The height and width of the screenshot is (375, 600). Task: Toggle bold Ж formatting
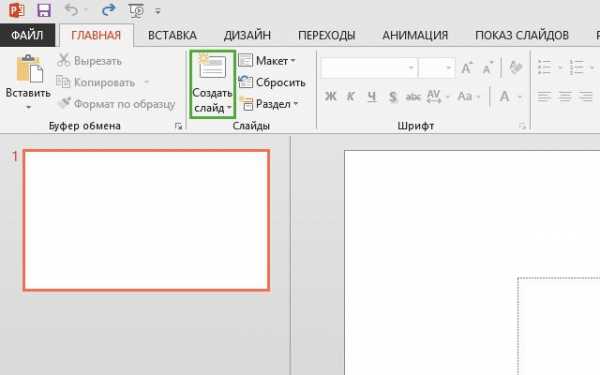click(330, 96)
